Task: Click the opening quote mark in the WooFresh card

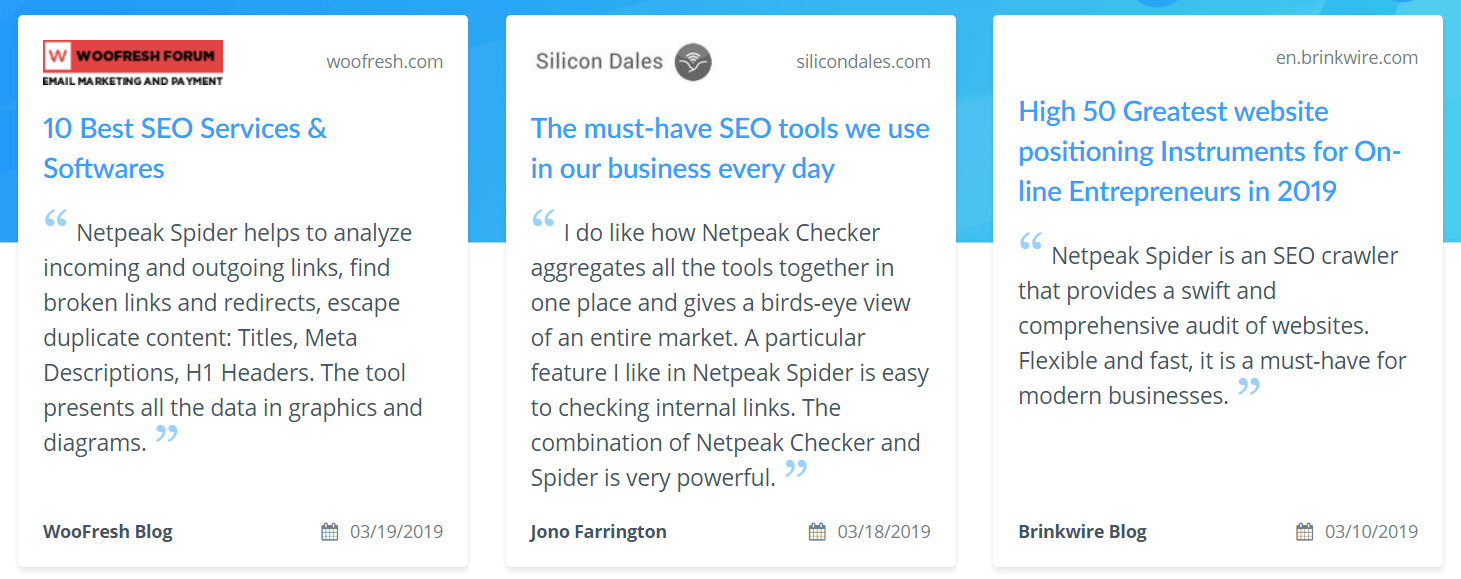Action: (56, 219)
